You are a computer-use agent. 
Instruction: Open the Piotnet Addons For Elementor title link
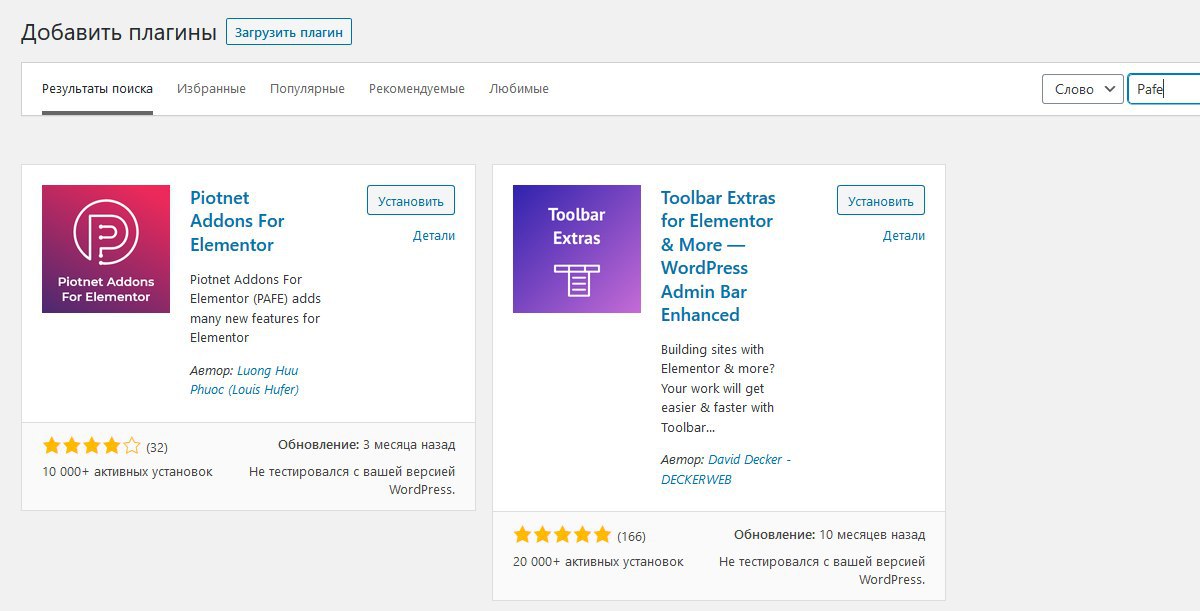[237, 221]
